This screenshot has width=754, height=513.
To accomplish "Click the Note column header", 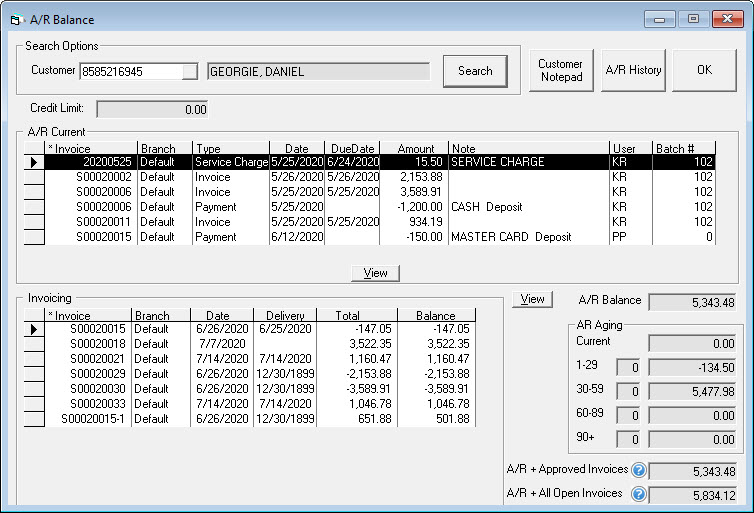I will click(x=528, y=149).
